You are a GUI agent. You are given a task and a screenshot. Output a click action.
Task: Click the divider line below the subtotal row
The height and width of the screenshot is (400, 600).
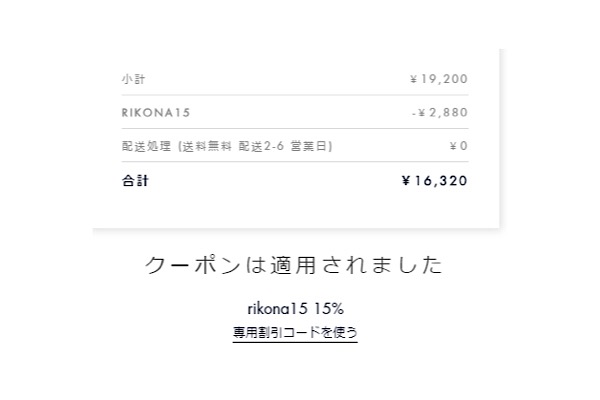[295, 95]
